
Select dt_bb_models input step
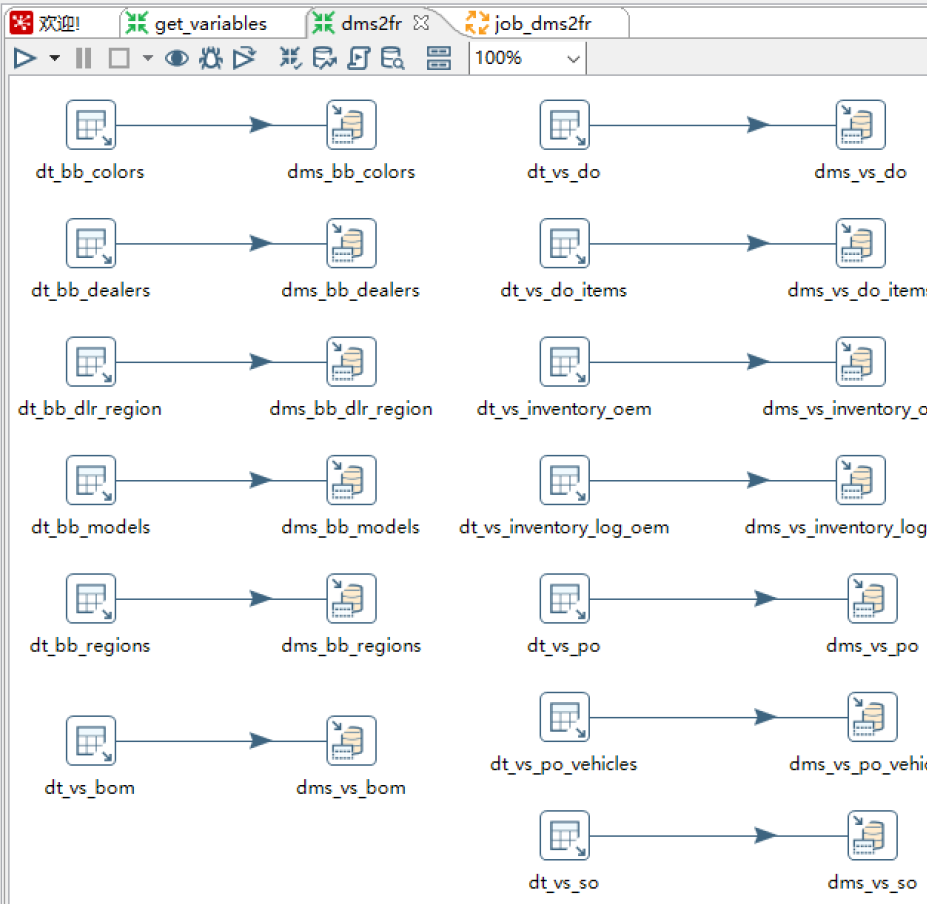coord(90,479)
